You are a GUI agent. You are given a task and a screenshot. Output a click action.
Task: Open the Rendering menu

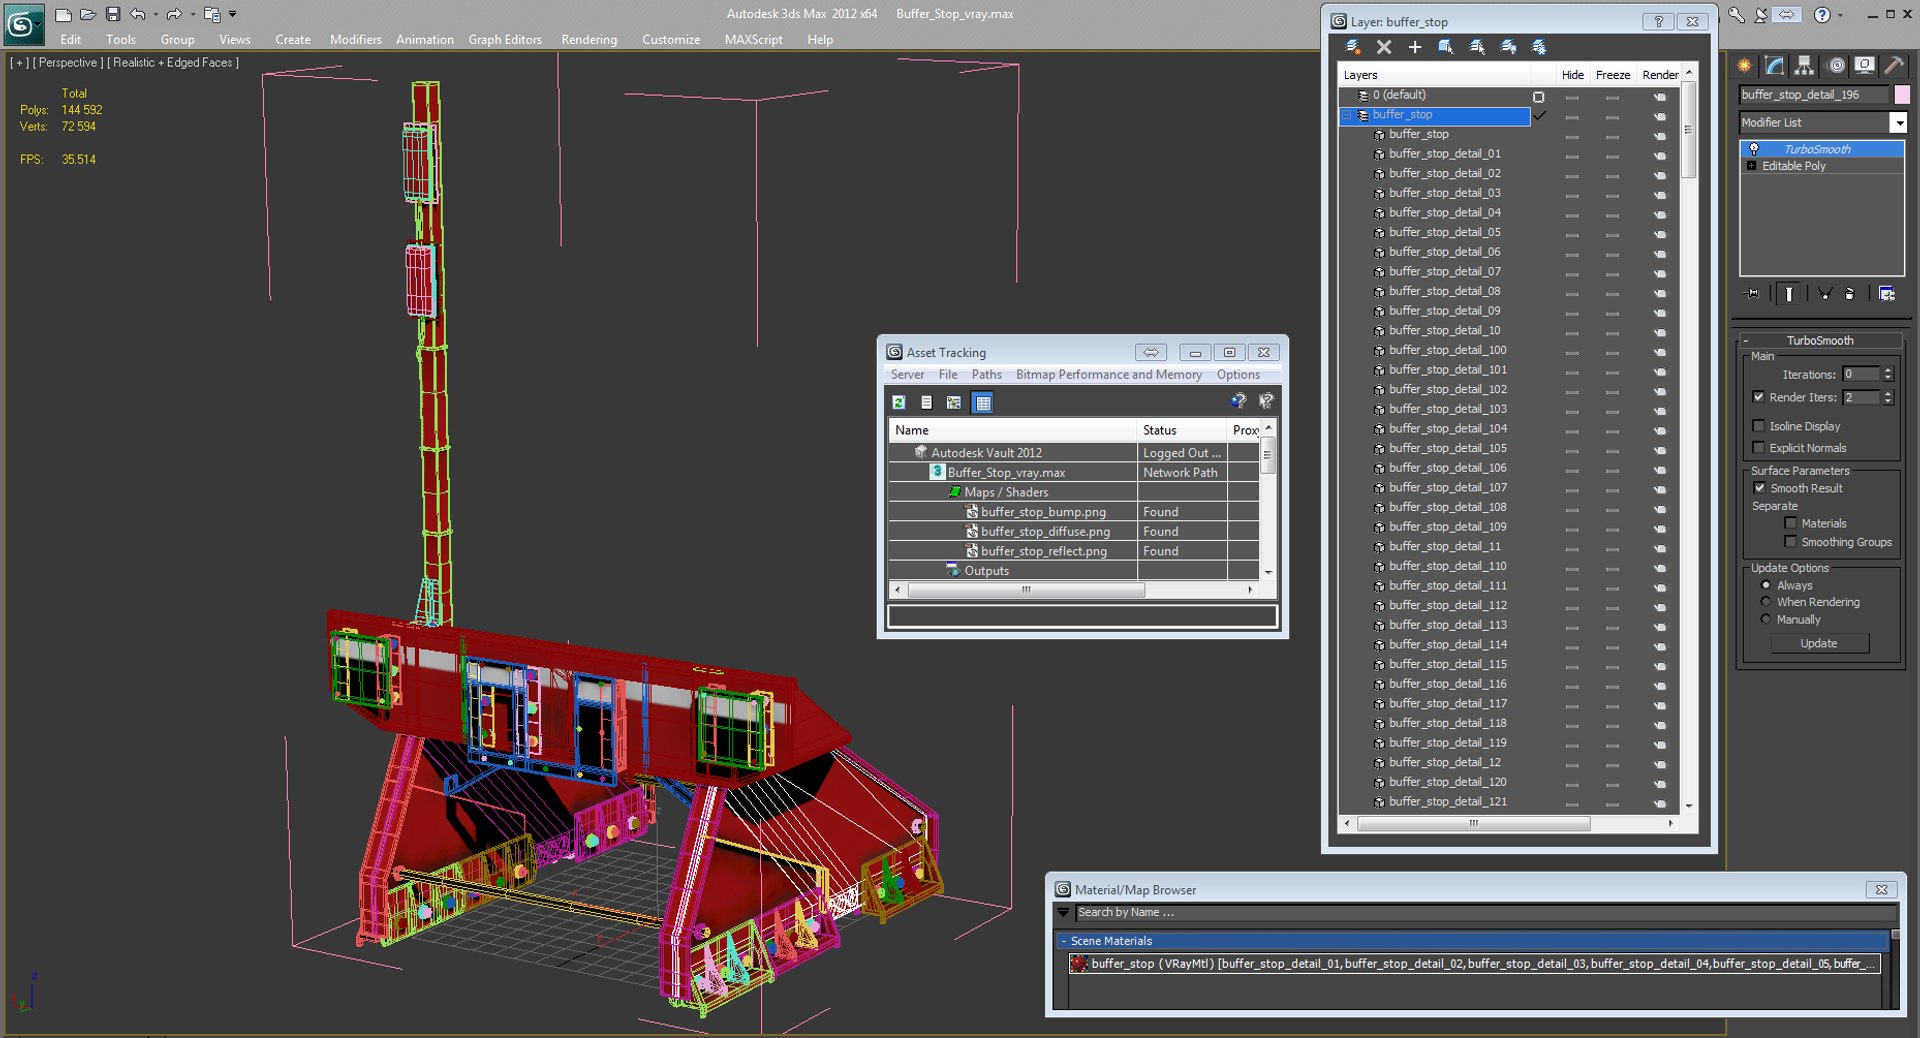(x=589, y=39)
